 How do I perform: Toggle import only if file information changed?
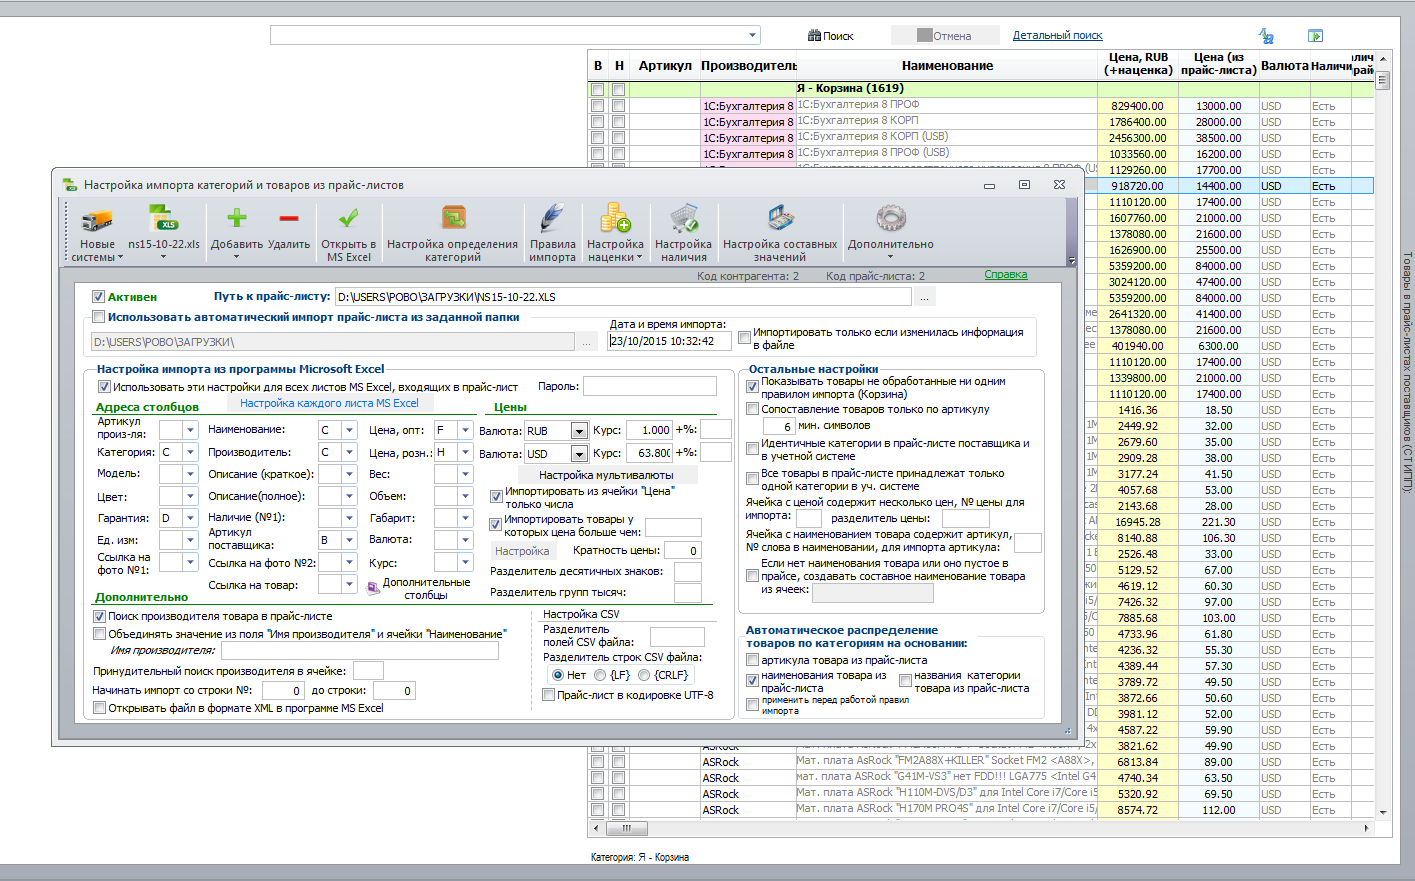tap(744, 338)
